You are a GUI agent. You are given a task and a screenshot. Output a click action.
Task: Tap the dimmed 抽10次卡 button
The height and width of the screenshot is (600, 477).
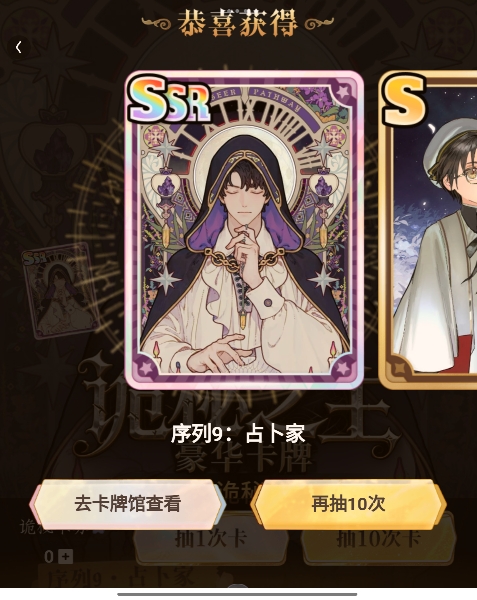coord(379,539)
